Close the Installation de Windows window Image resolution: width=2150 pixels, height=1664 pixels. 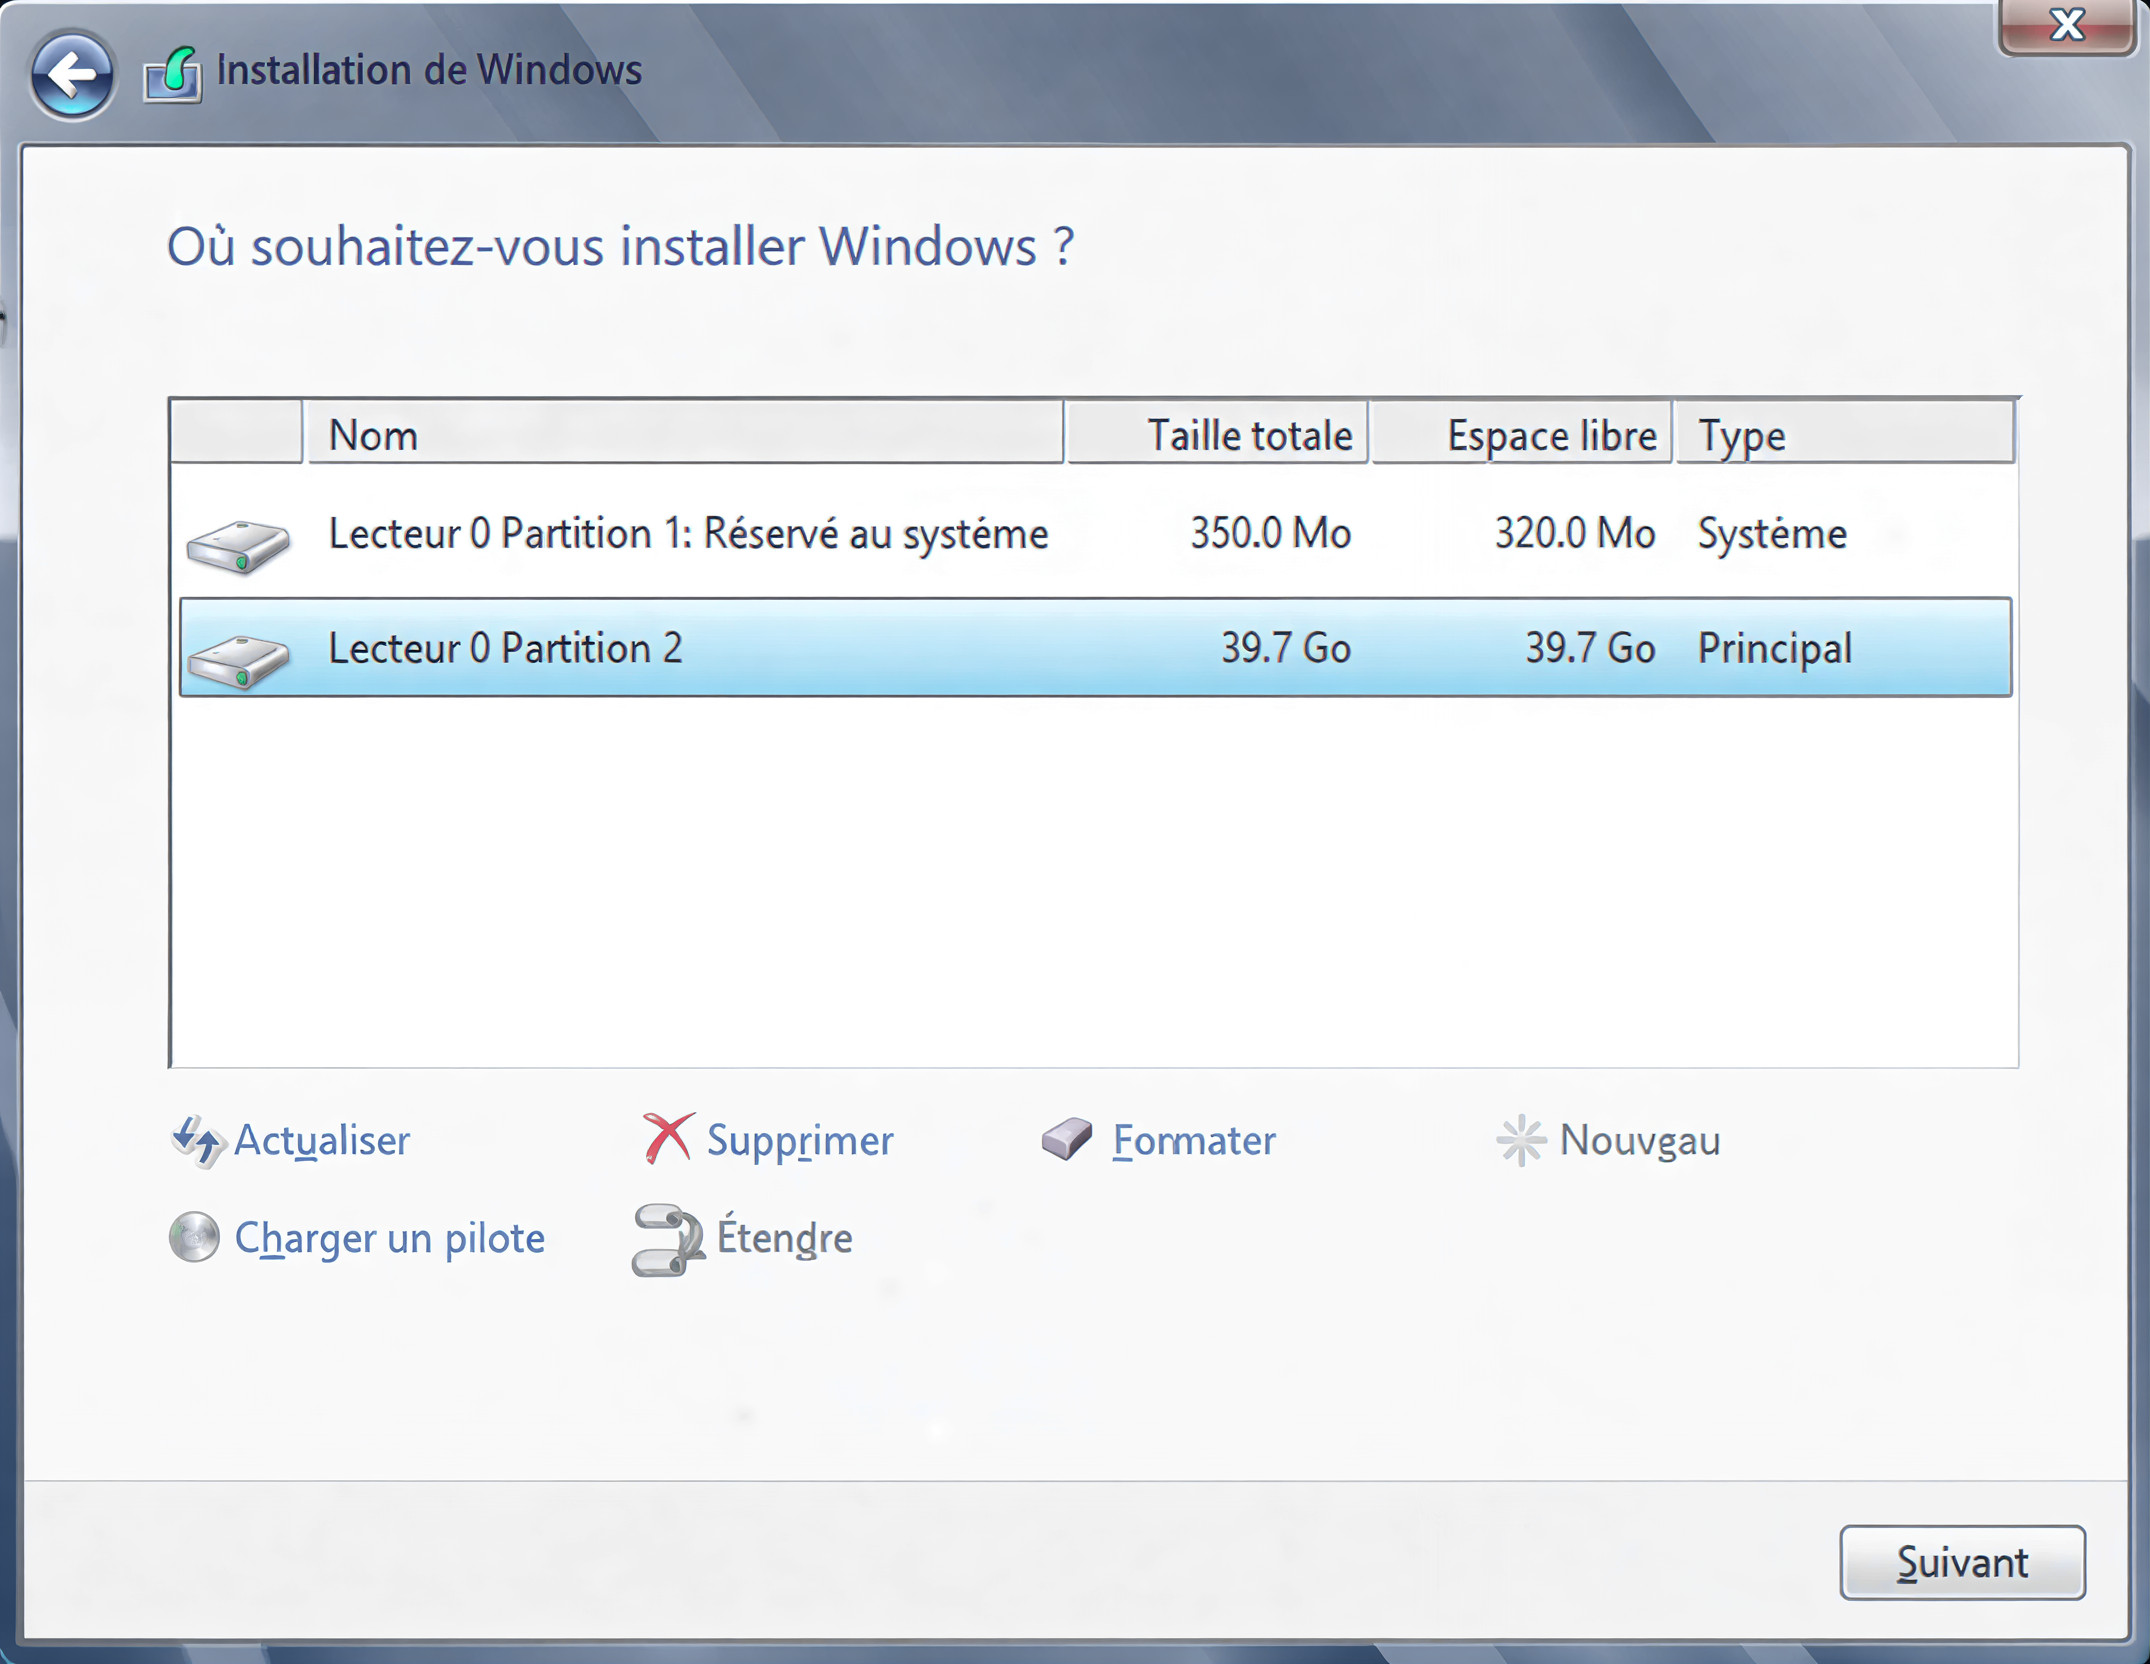click(2065, 26)
